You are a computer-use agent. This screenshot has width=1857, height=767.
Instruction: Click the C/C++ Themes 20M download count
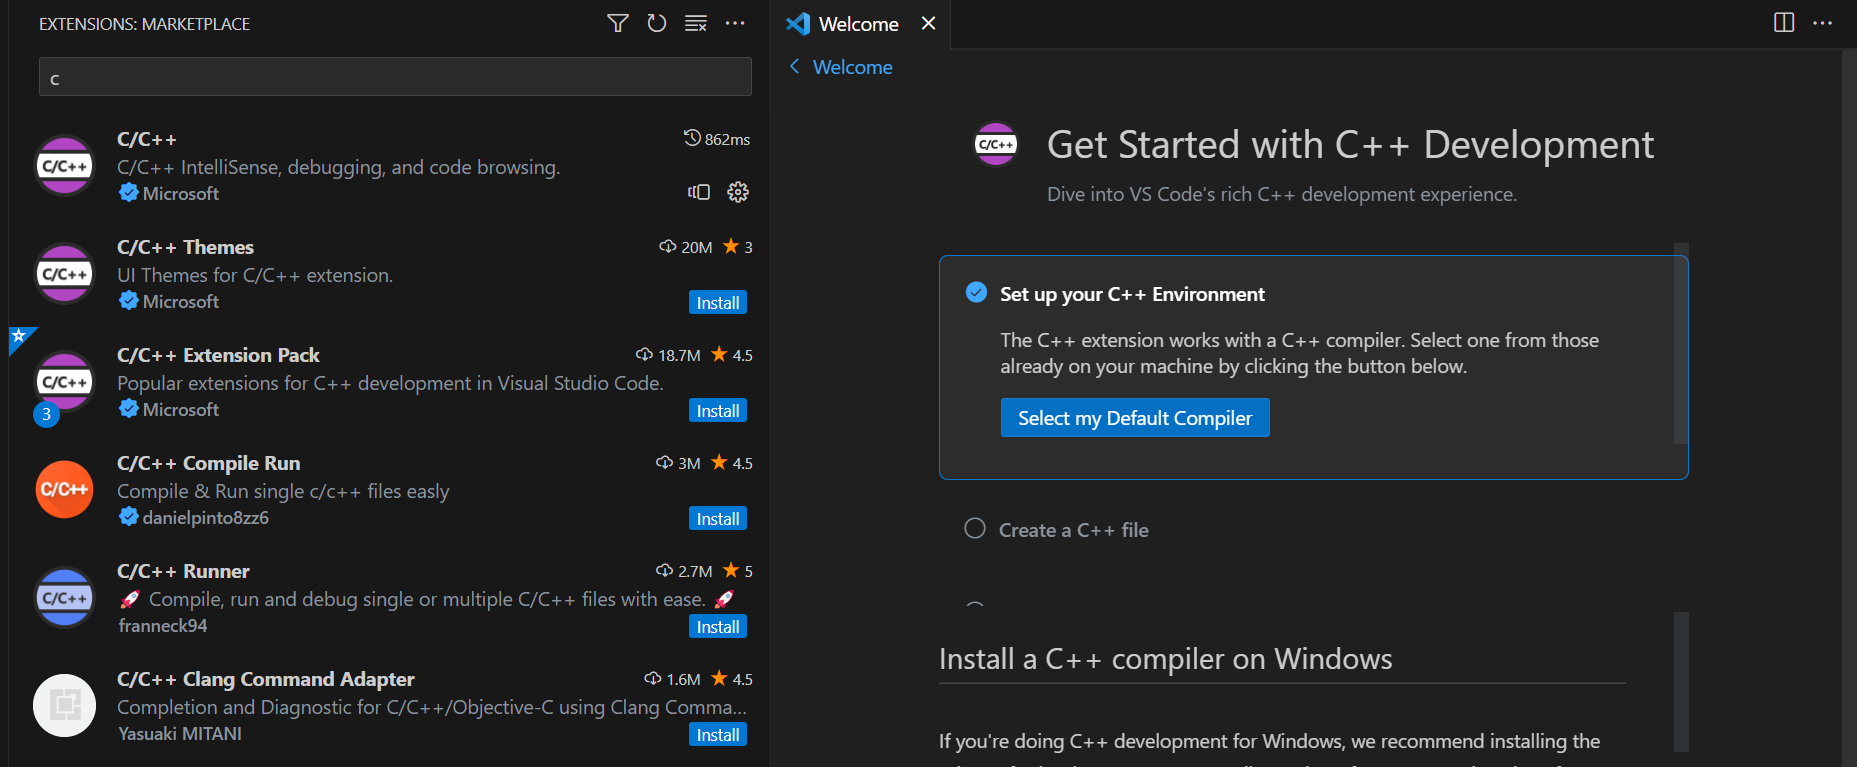tap(686, 247)
